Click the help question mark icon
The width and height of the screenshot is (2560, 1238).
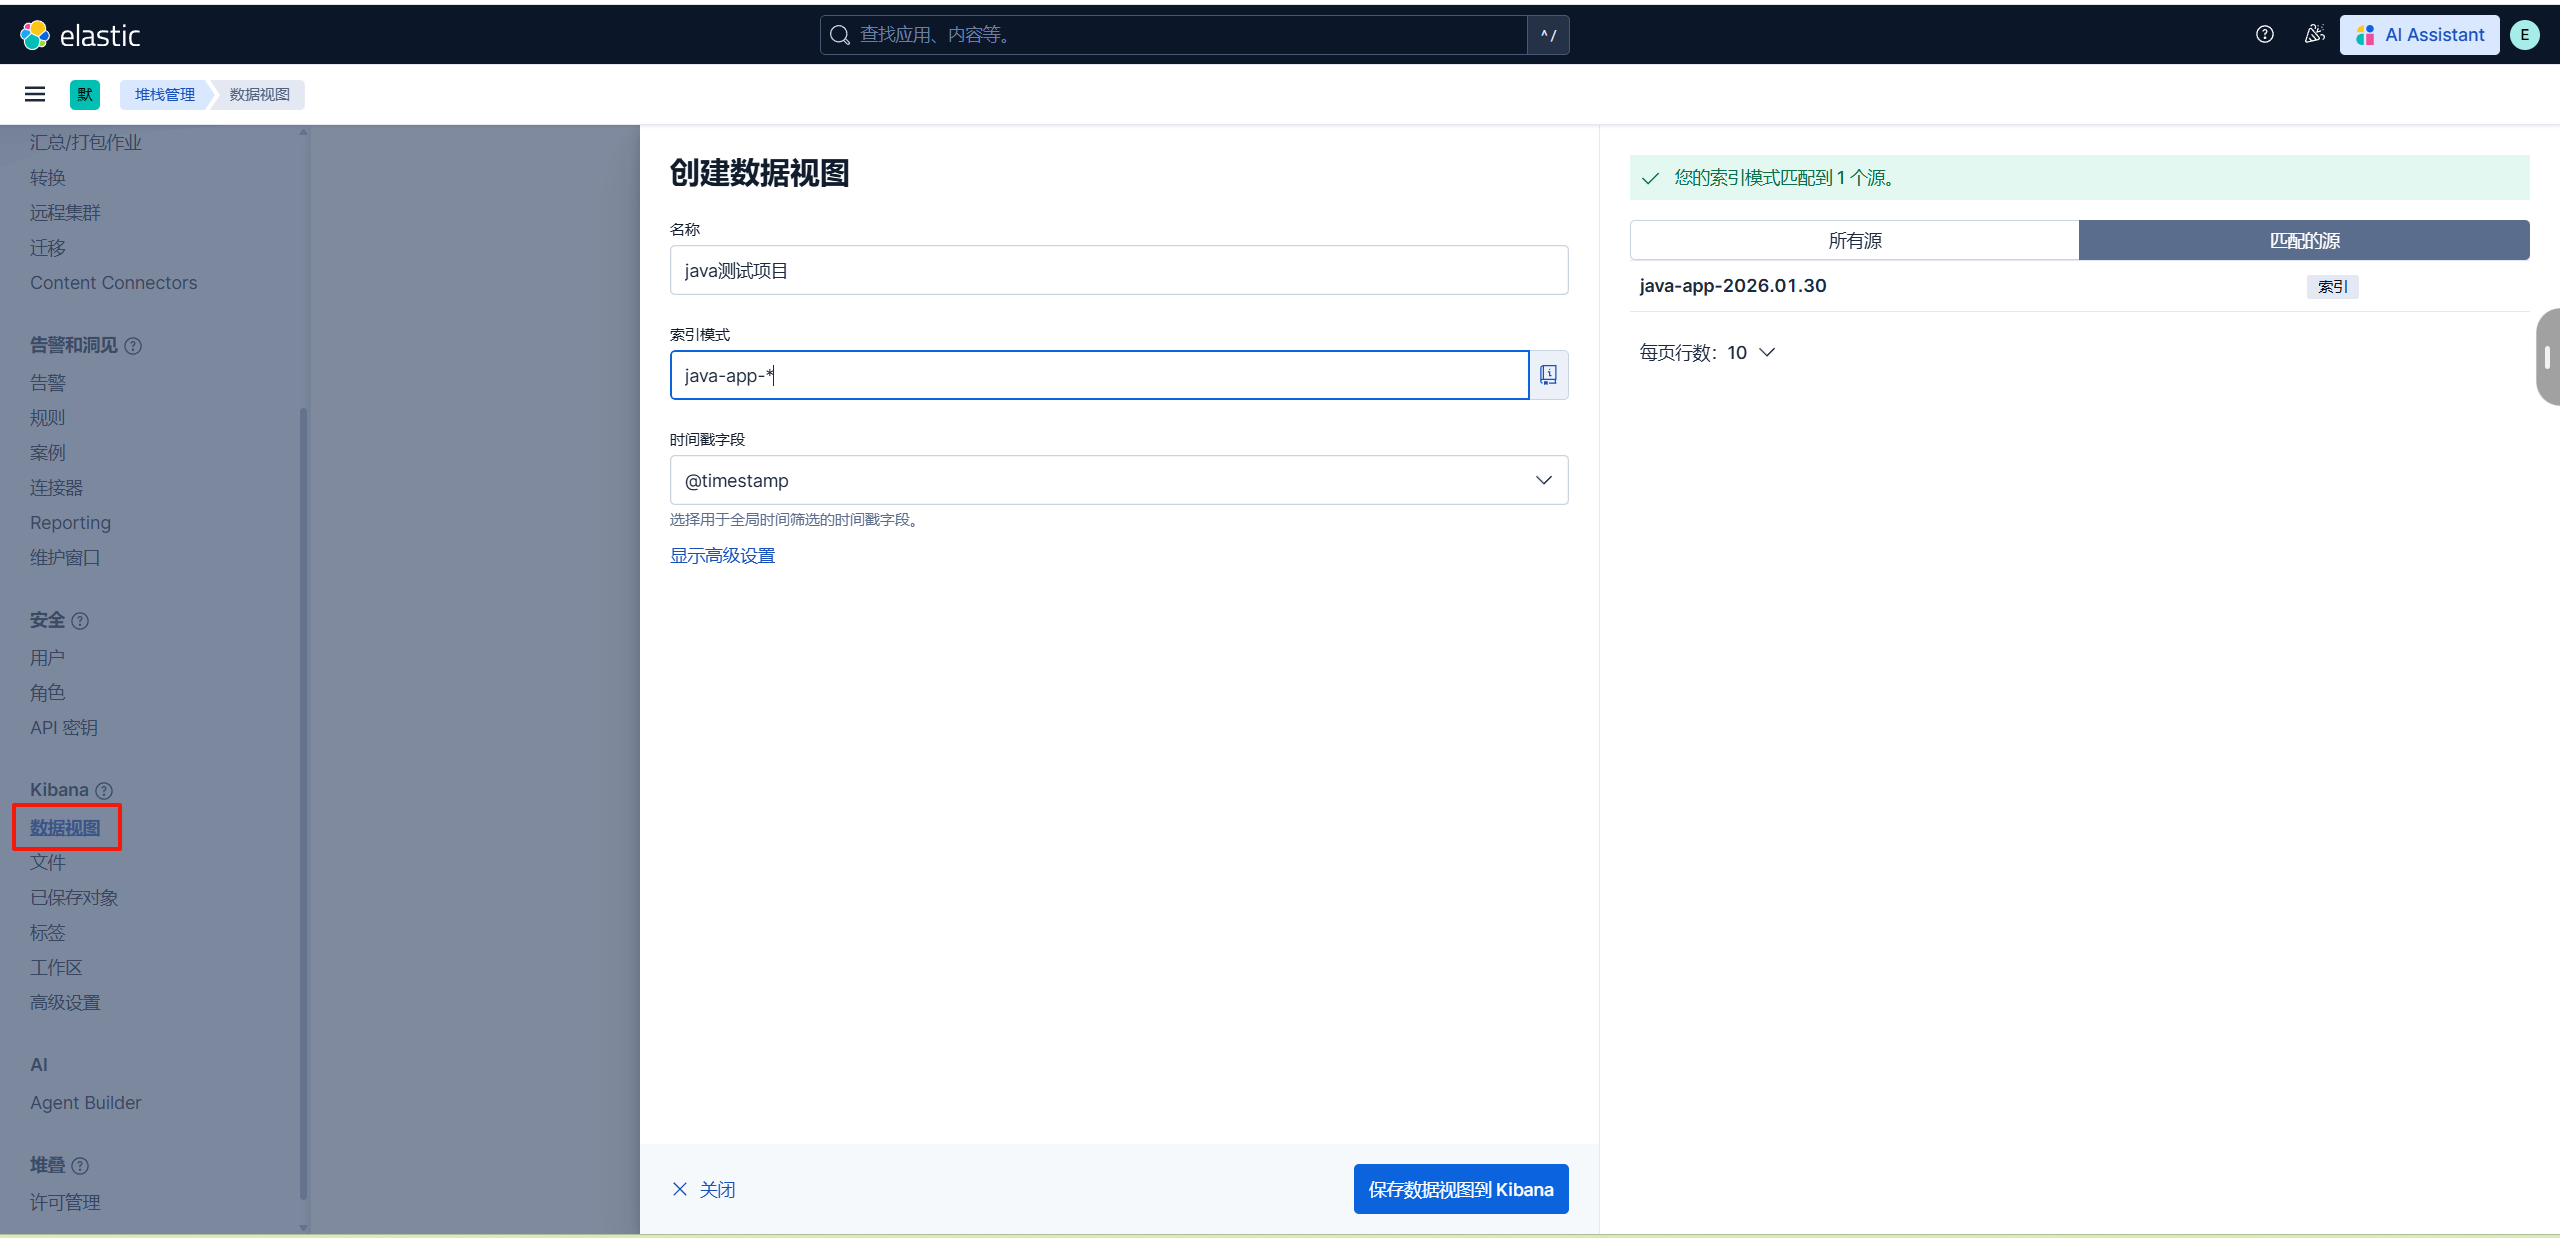click(x=2265, y=35)
